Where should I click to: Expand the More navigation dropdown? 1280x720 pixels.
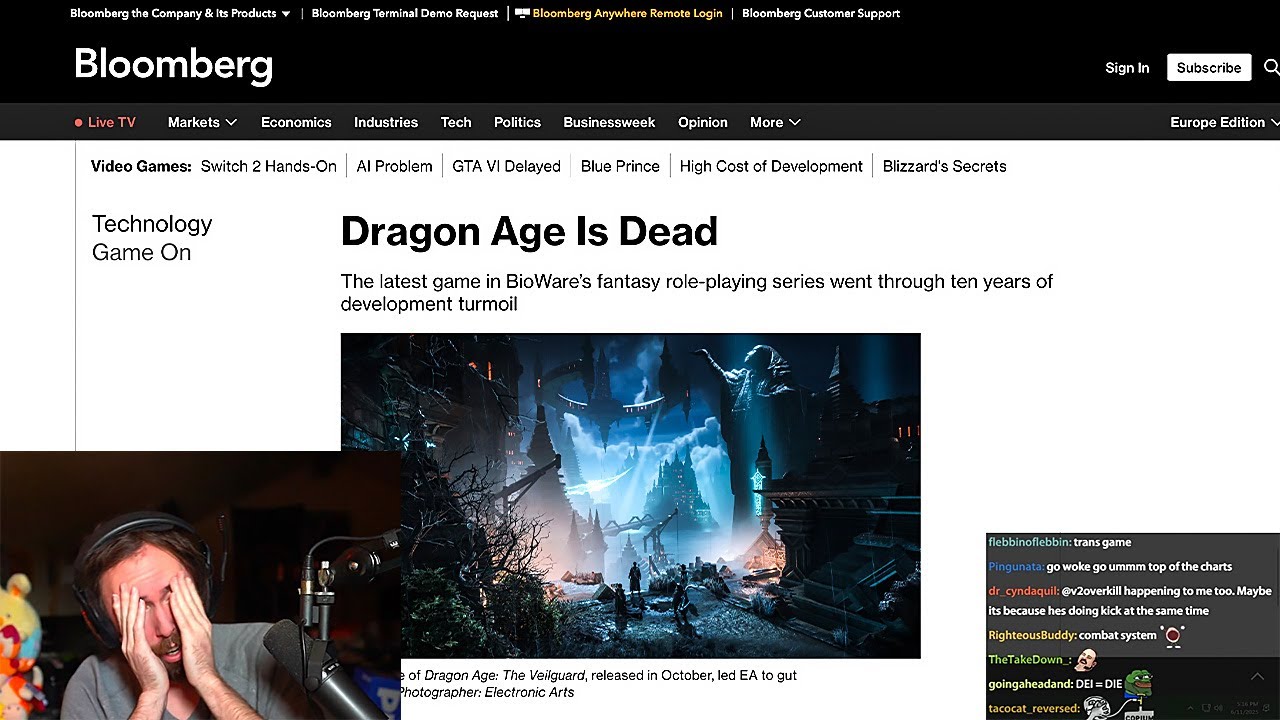tap(775, 122)
